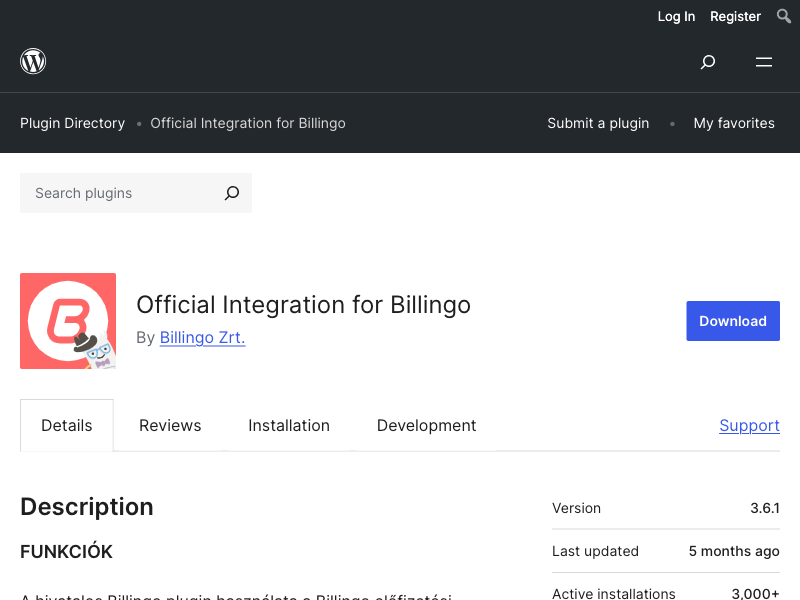This screenshot has height=600, width=800.
Task: Click the FUNKCIÓK subheading
Action: click(x=66, y=552)
